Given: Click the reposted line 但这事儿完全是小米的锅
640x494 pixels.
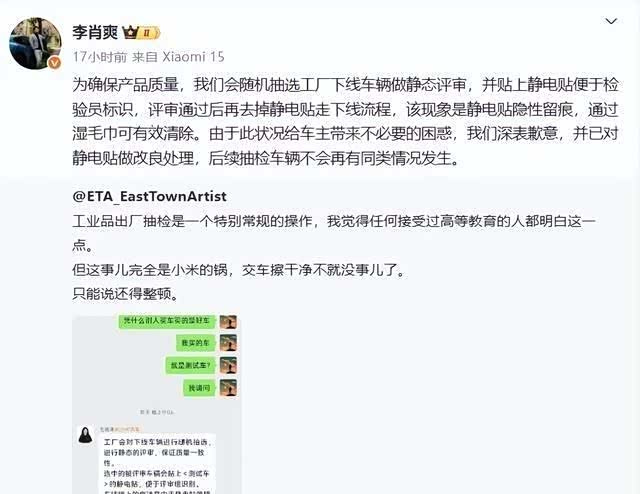Looking at the screenshot, I should click(238, 270).
